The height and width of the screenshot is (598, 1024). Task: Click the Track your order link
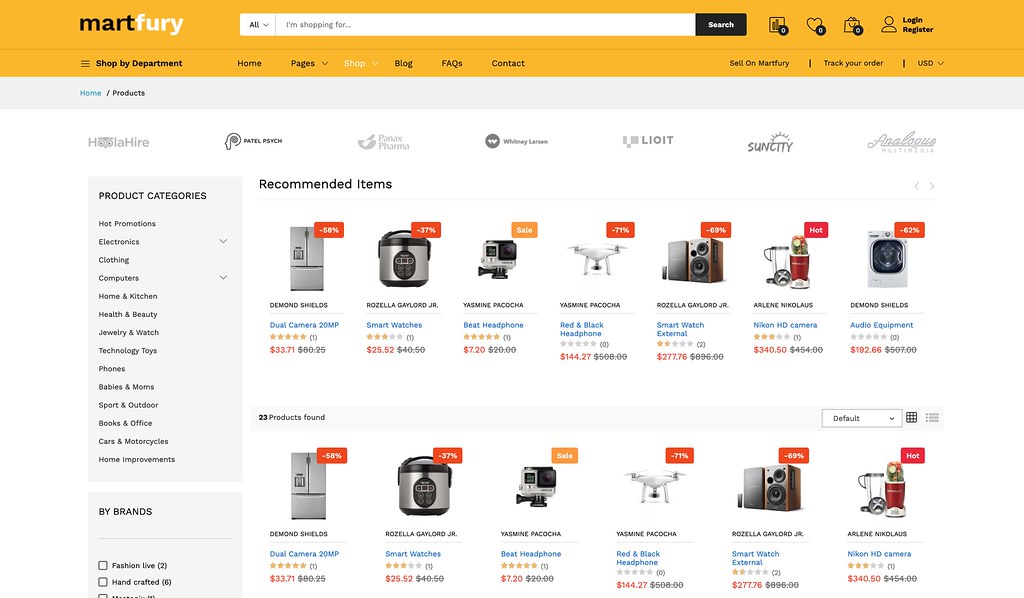[853, 63]
